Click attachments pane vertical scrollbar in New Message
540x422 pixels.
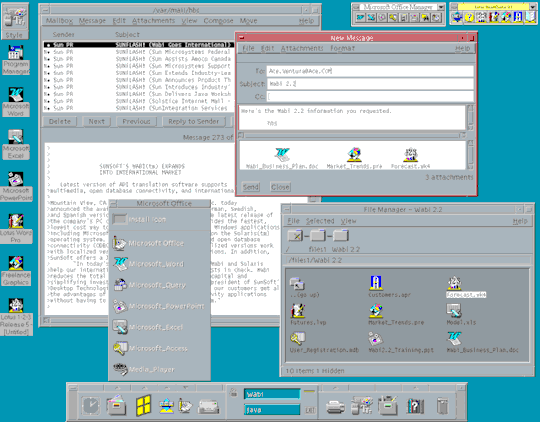point(471,155)
